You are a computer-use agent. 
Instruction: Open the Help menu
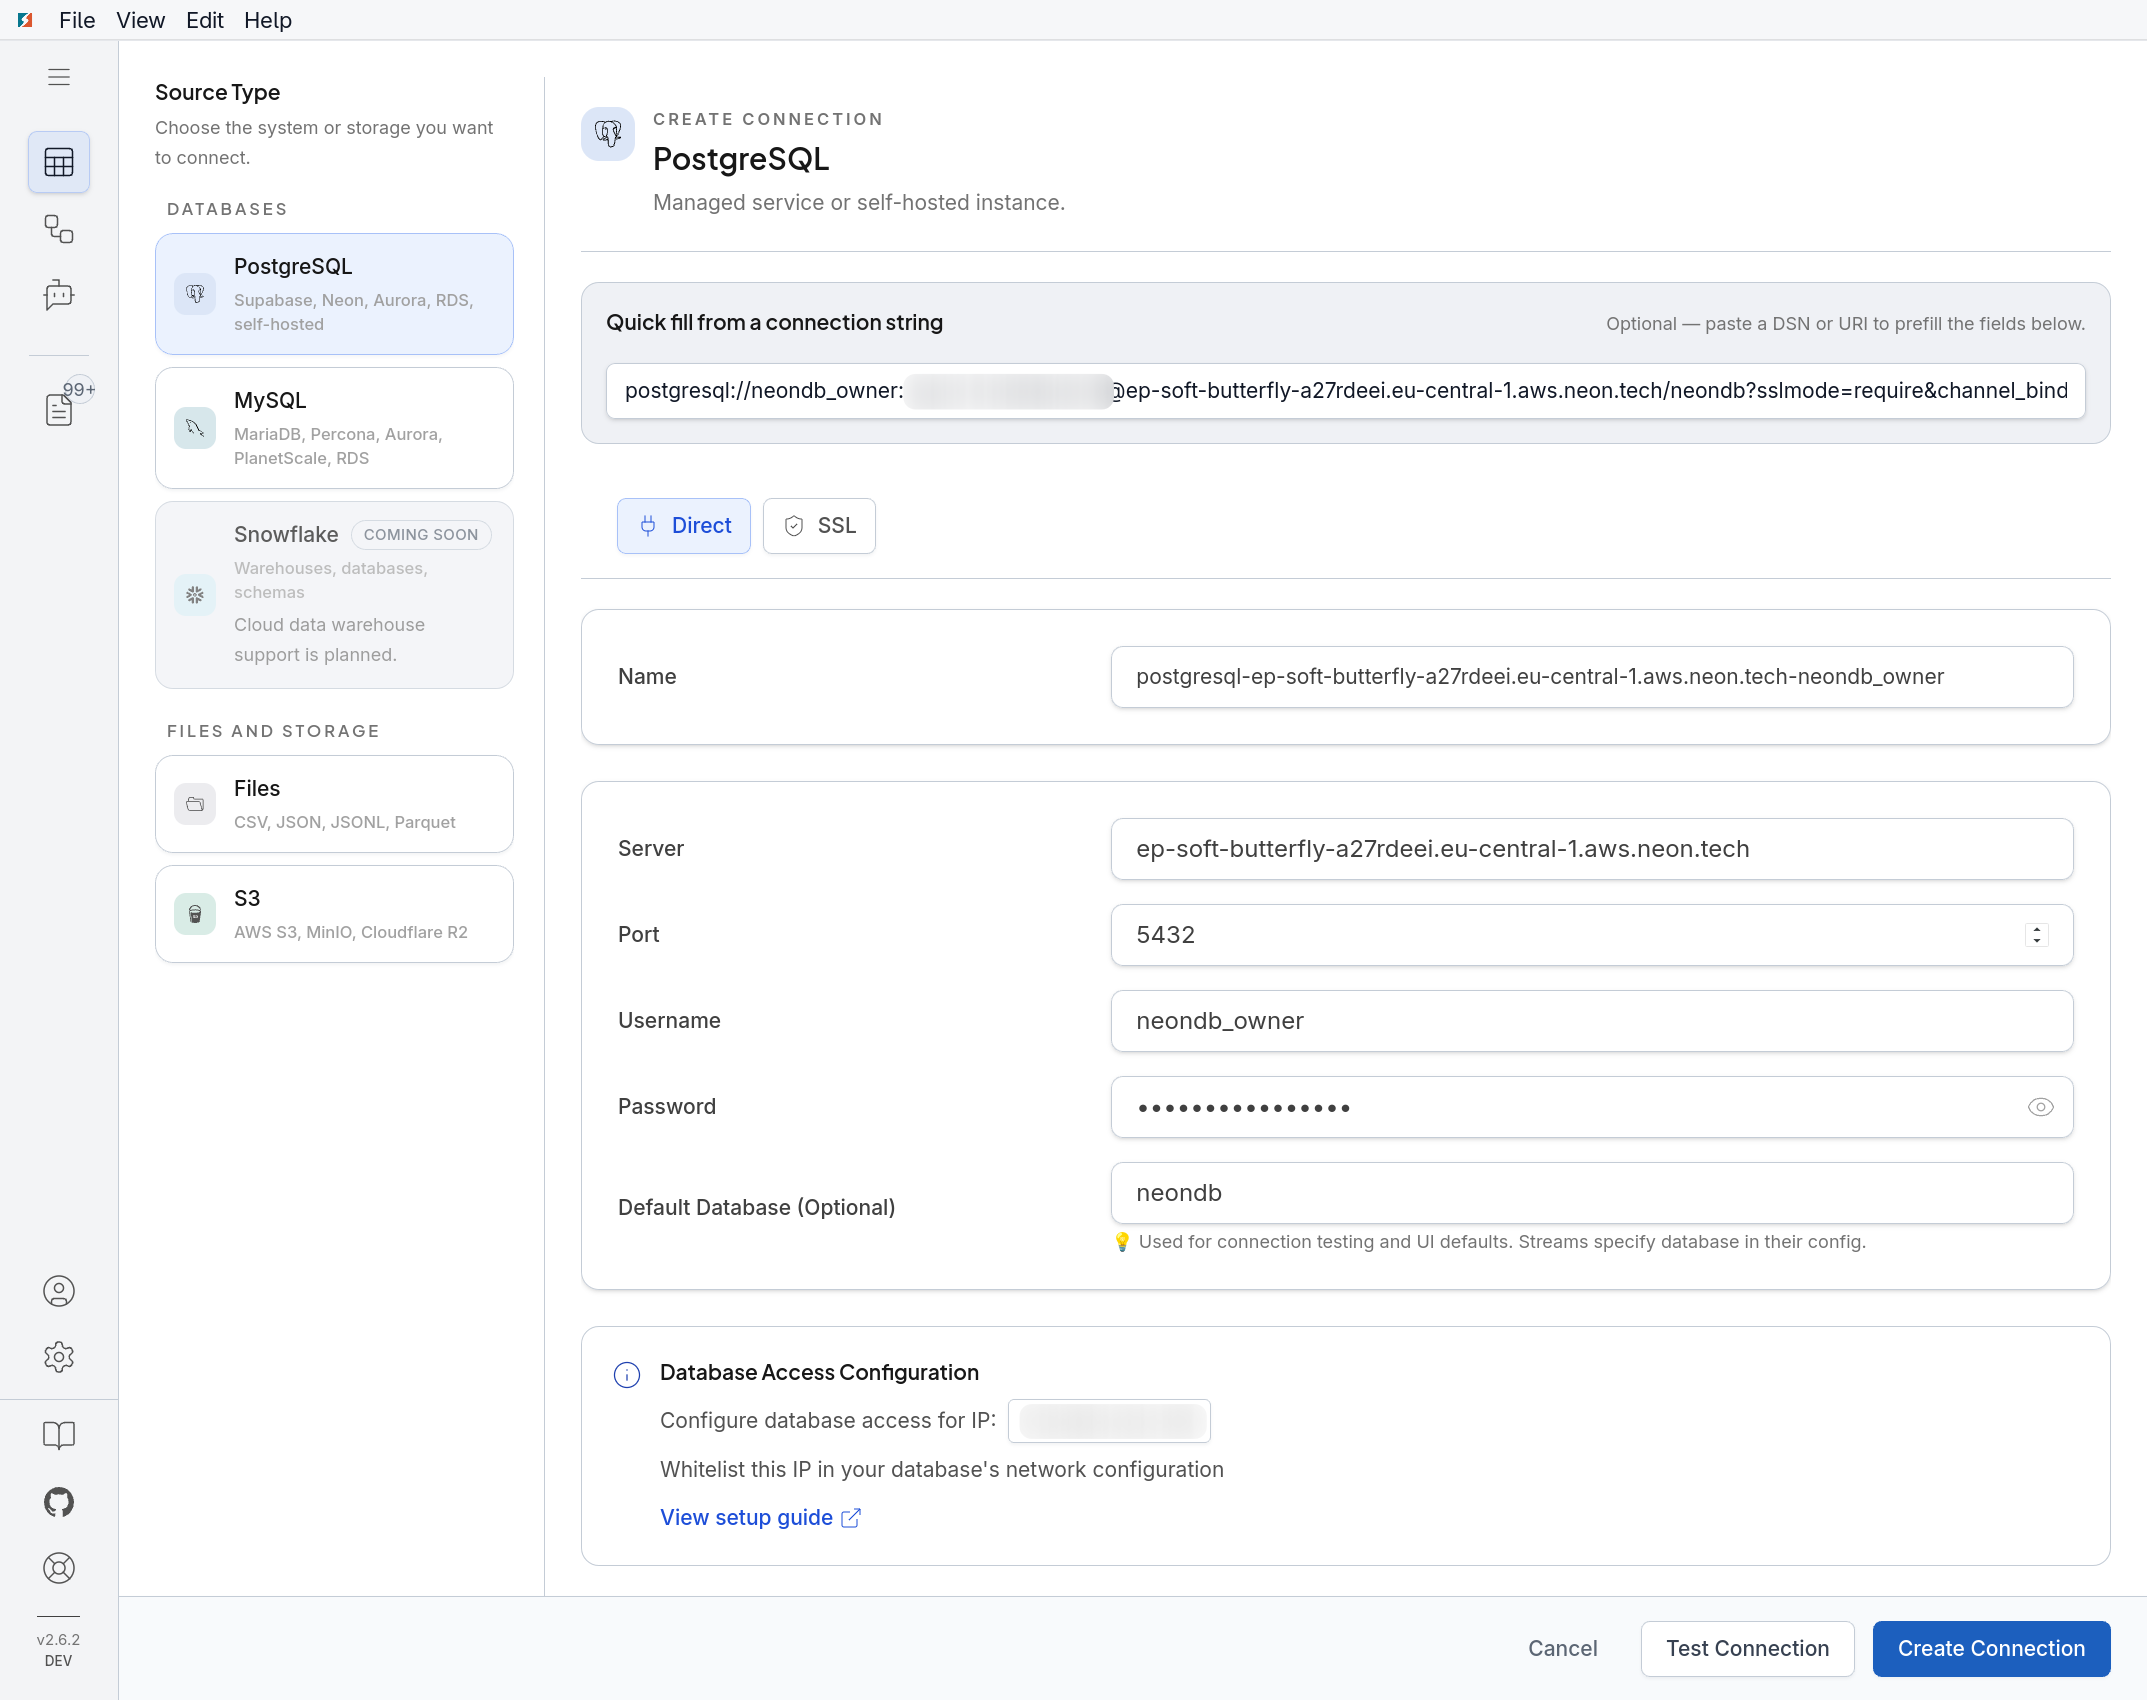(268, 20)
